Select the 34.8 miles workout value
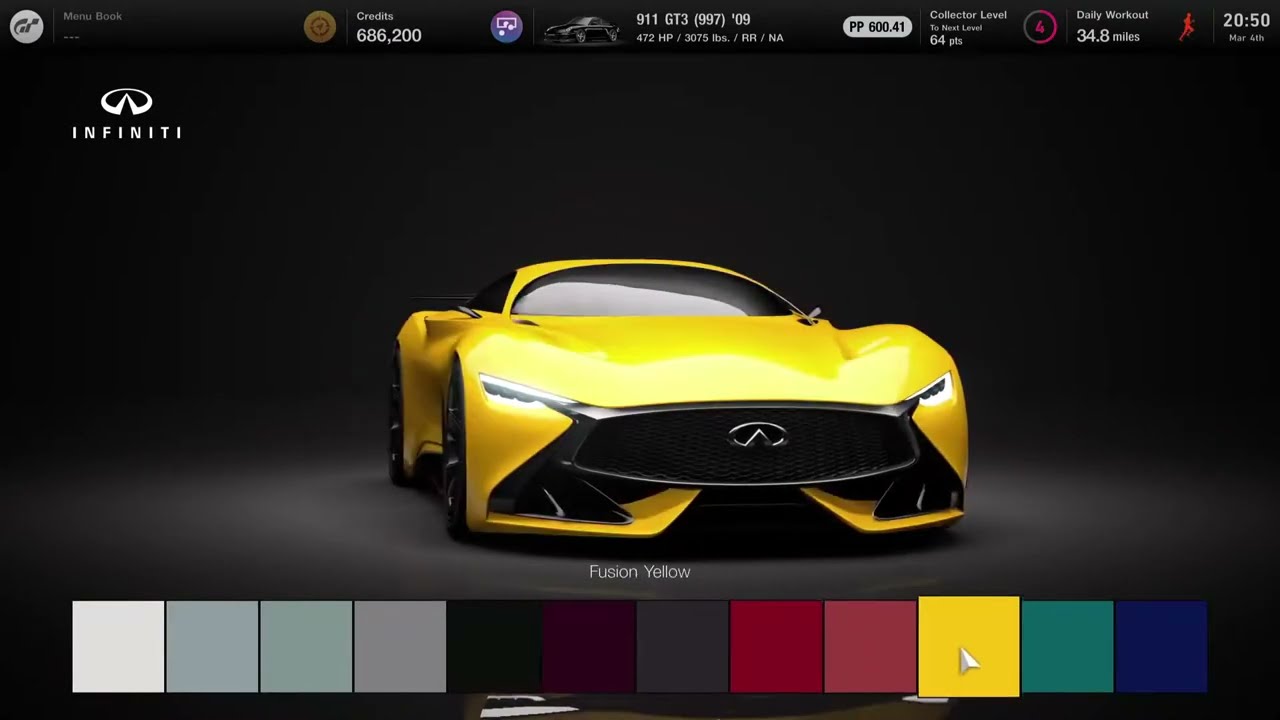The height and width of the screenshot is (720, 1280). (x=1108, y=36)
